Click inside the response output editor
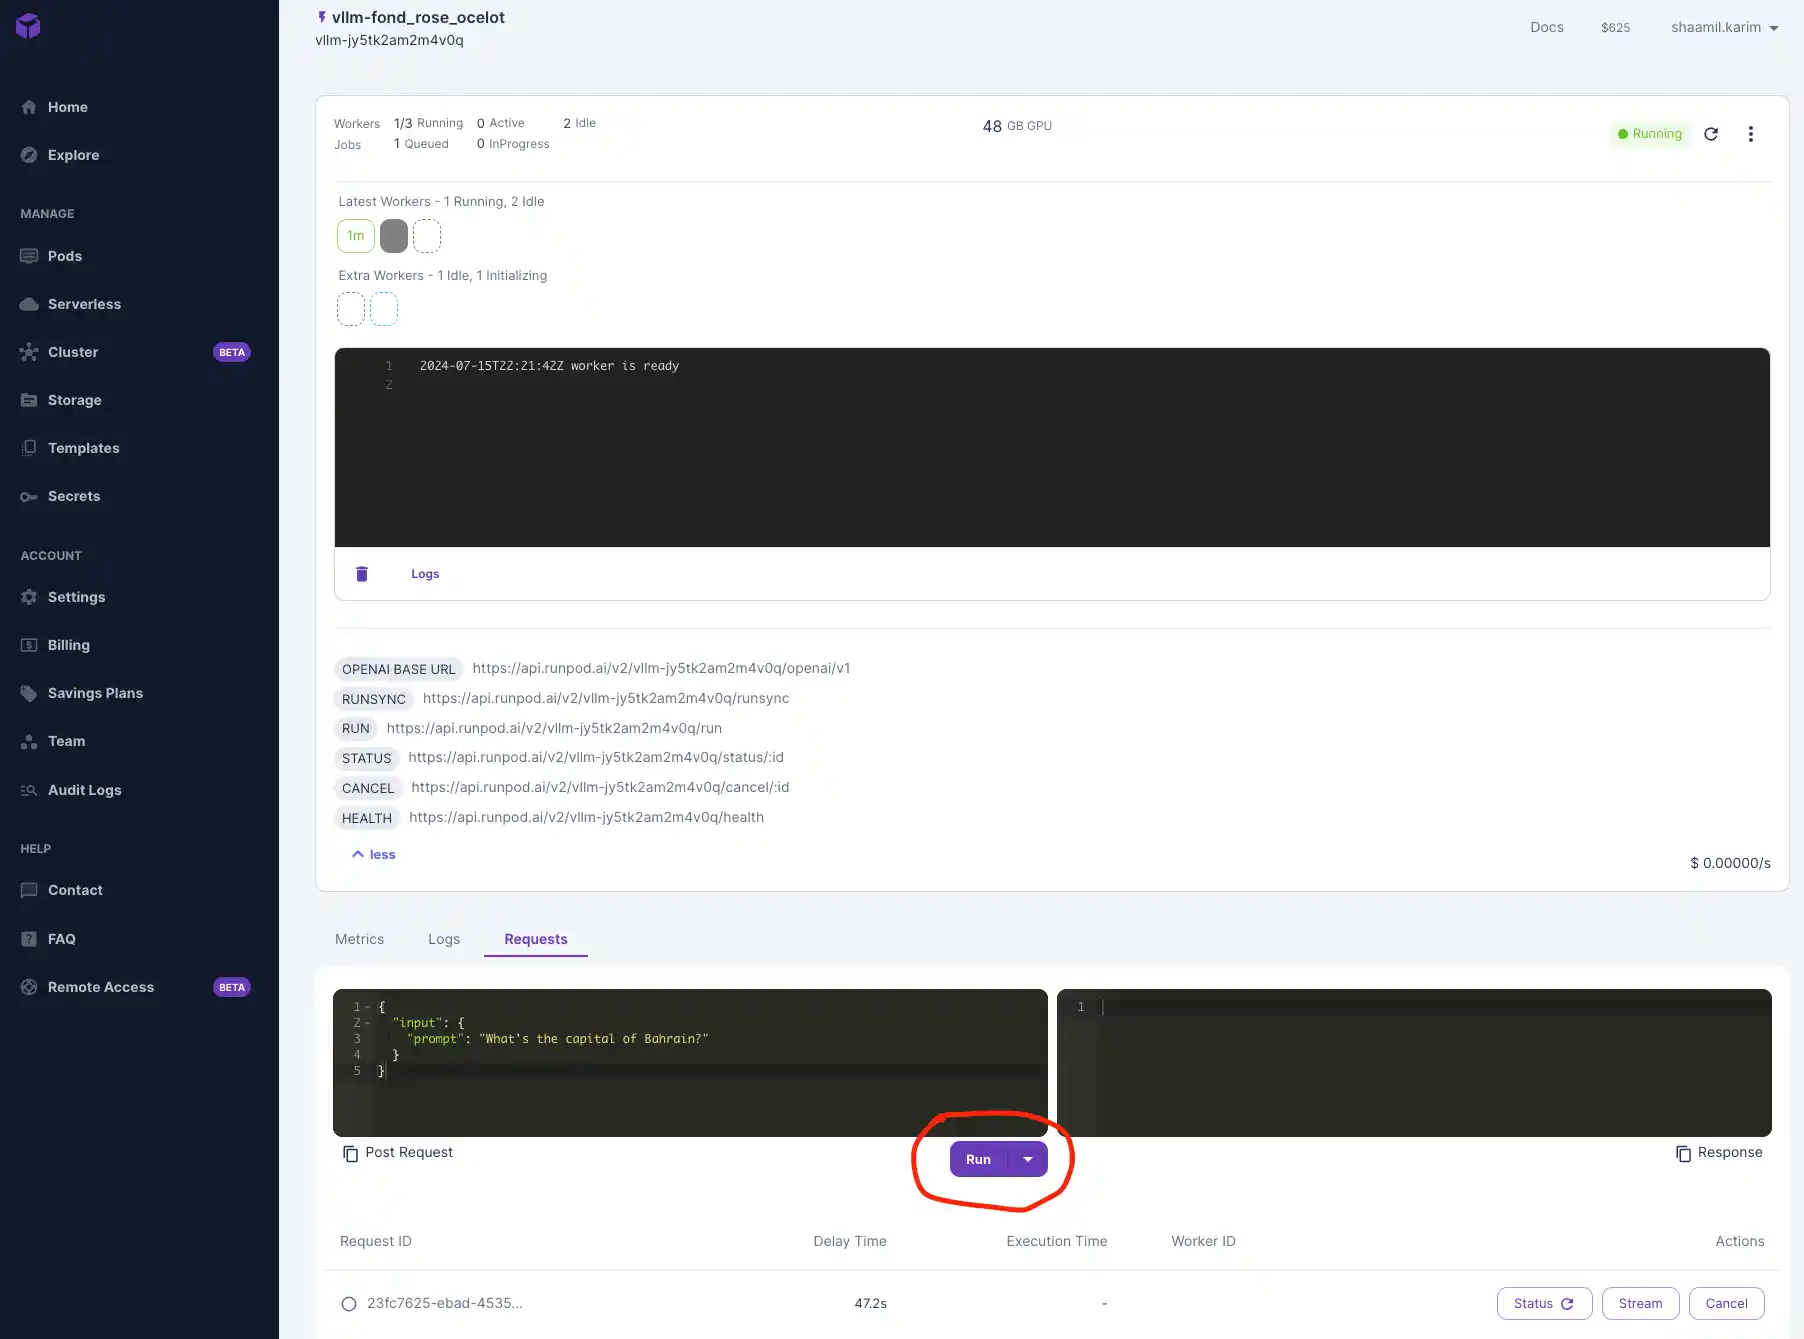 [x=1414, y=1062]
